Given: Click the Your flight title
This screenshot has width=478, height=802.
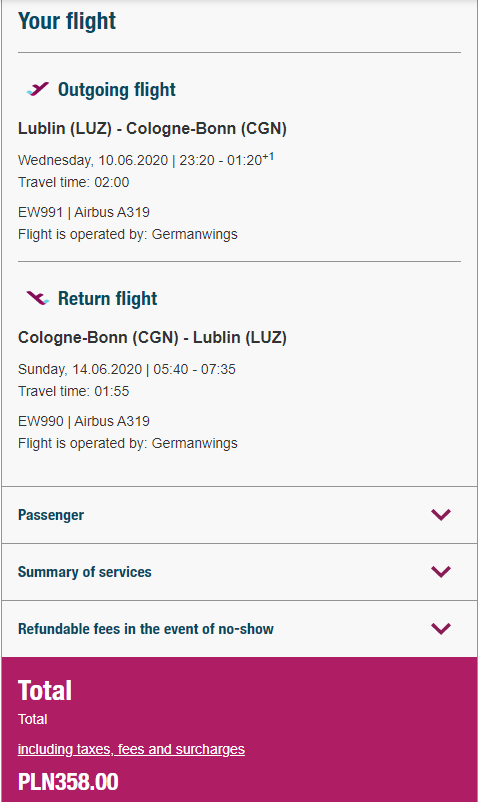Looking at the screenshot, I should pos(67,21).
